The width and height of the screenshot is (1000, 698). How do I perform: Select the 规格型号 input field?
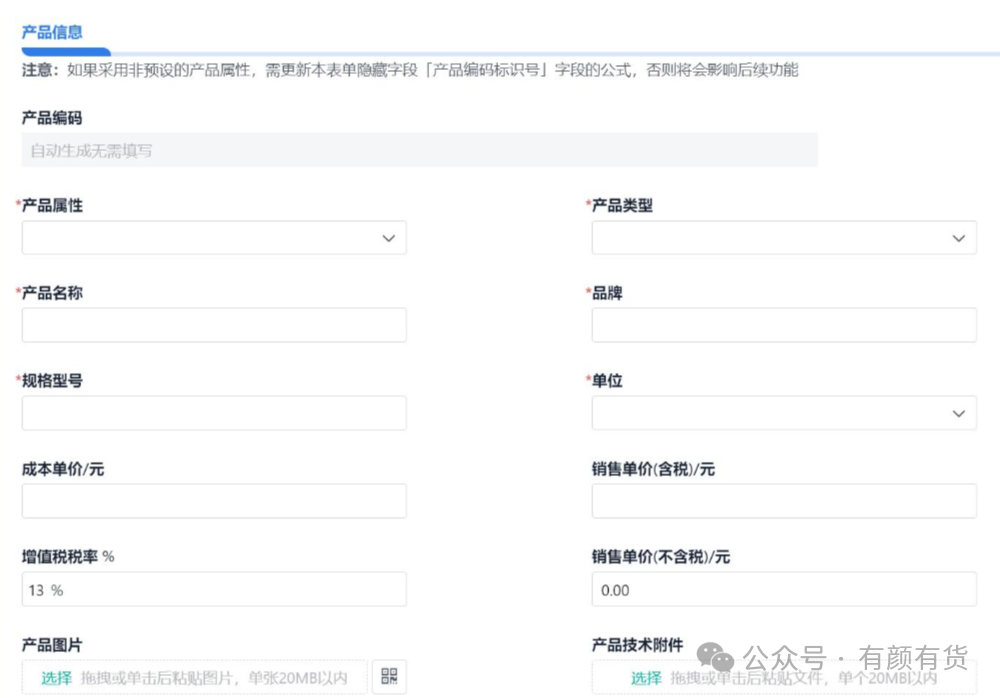pos(214,413)
